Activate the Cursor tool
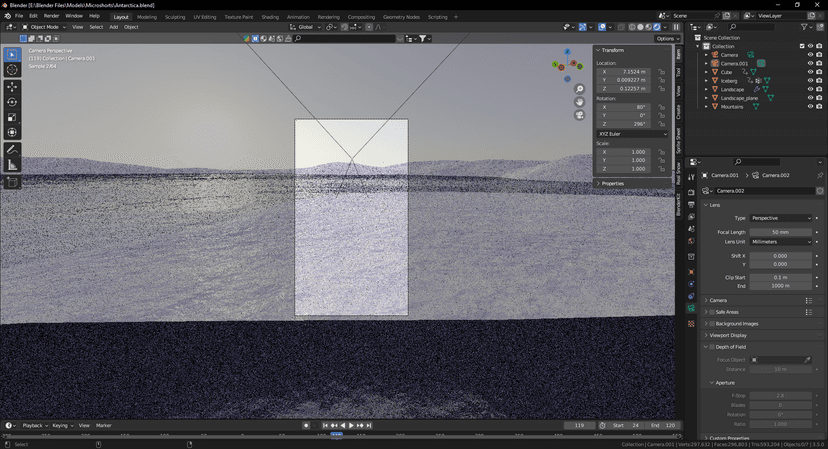 point(12,70)
